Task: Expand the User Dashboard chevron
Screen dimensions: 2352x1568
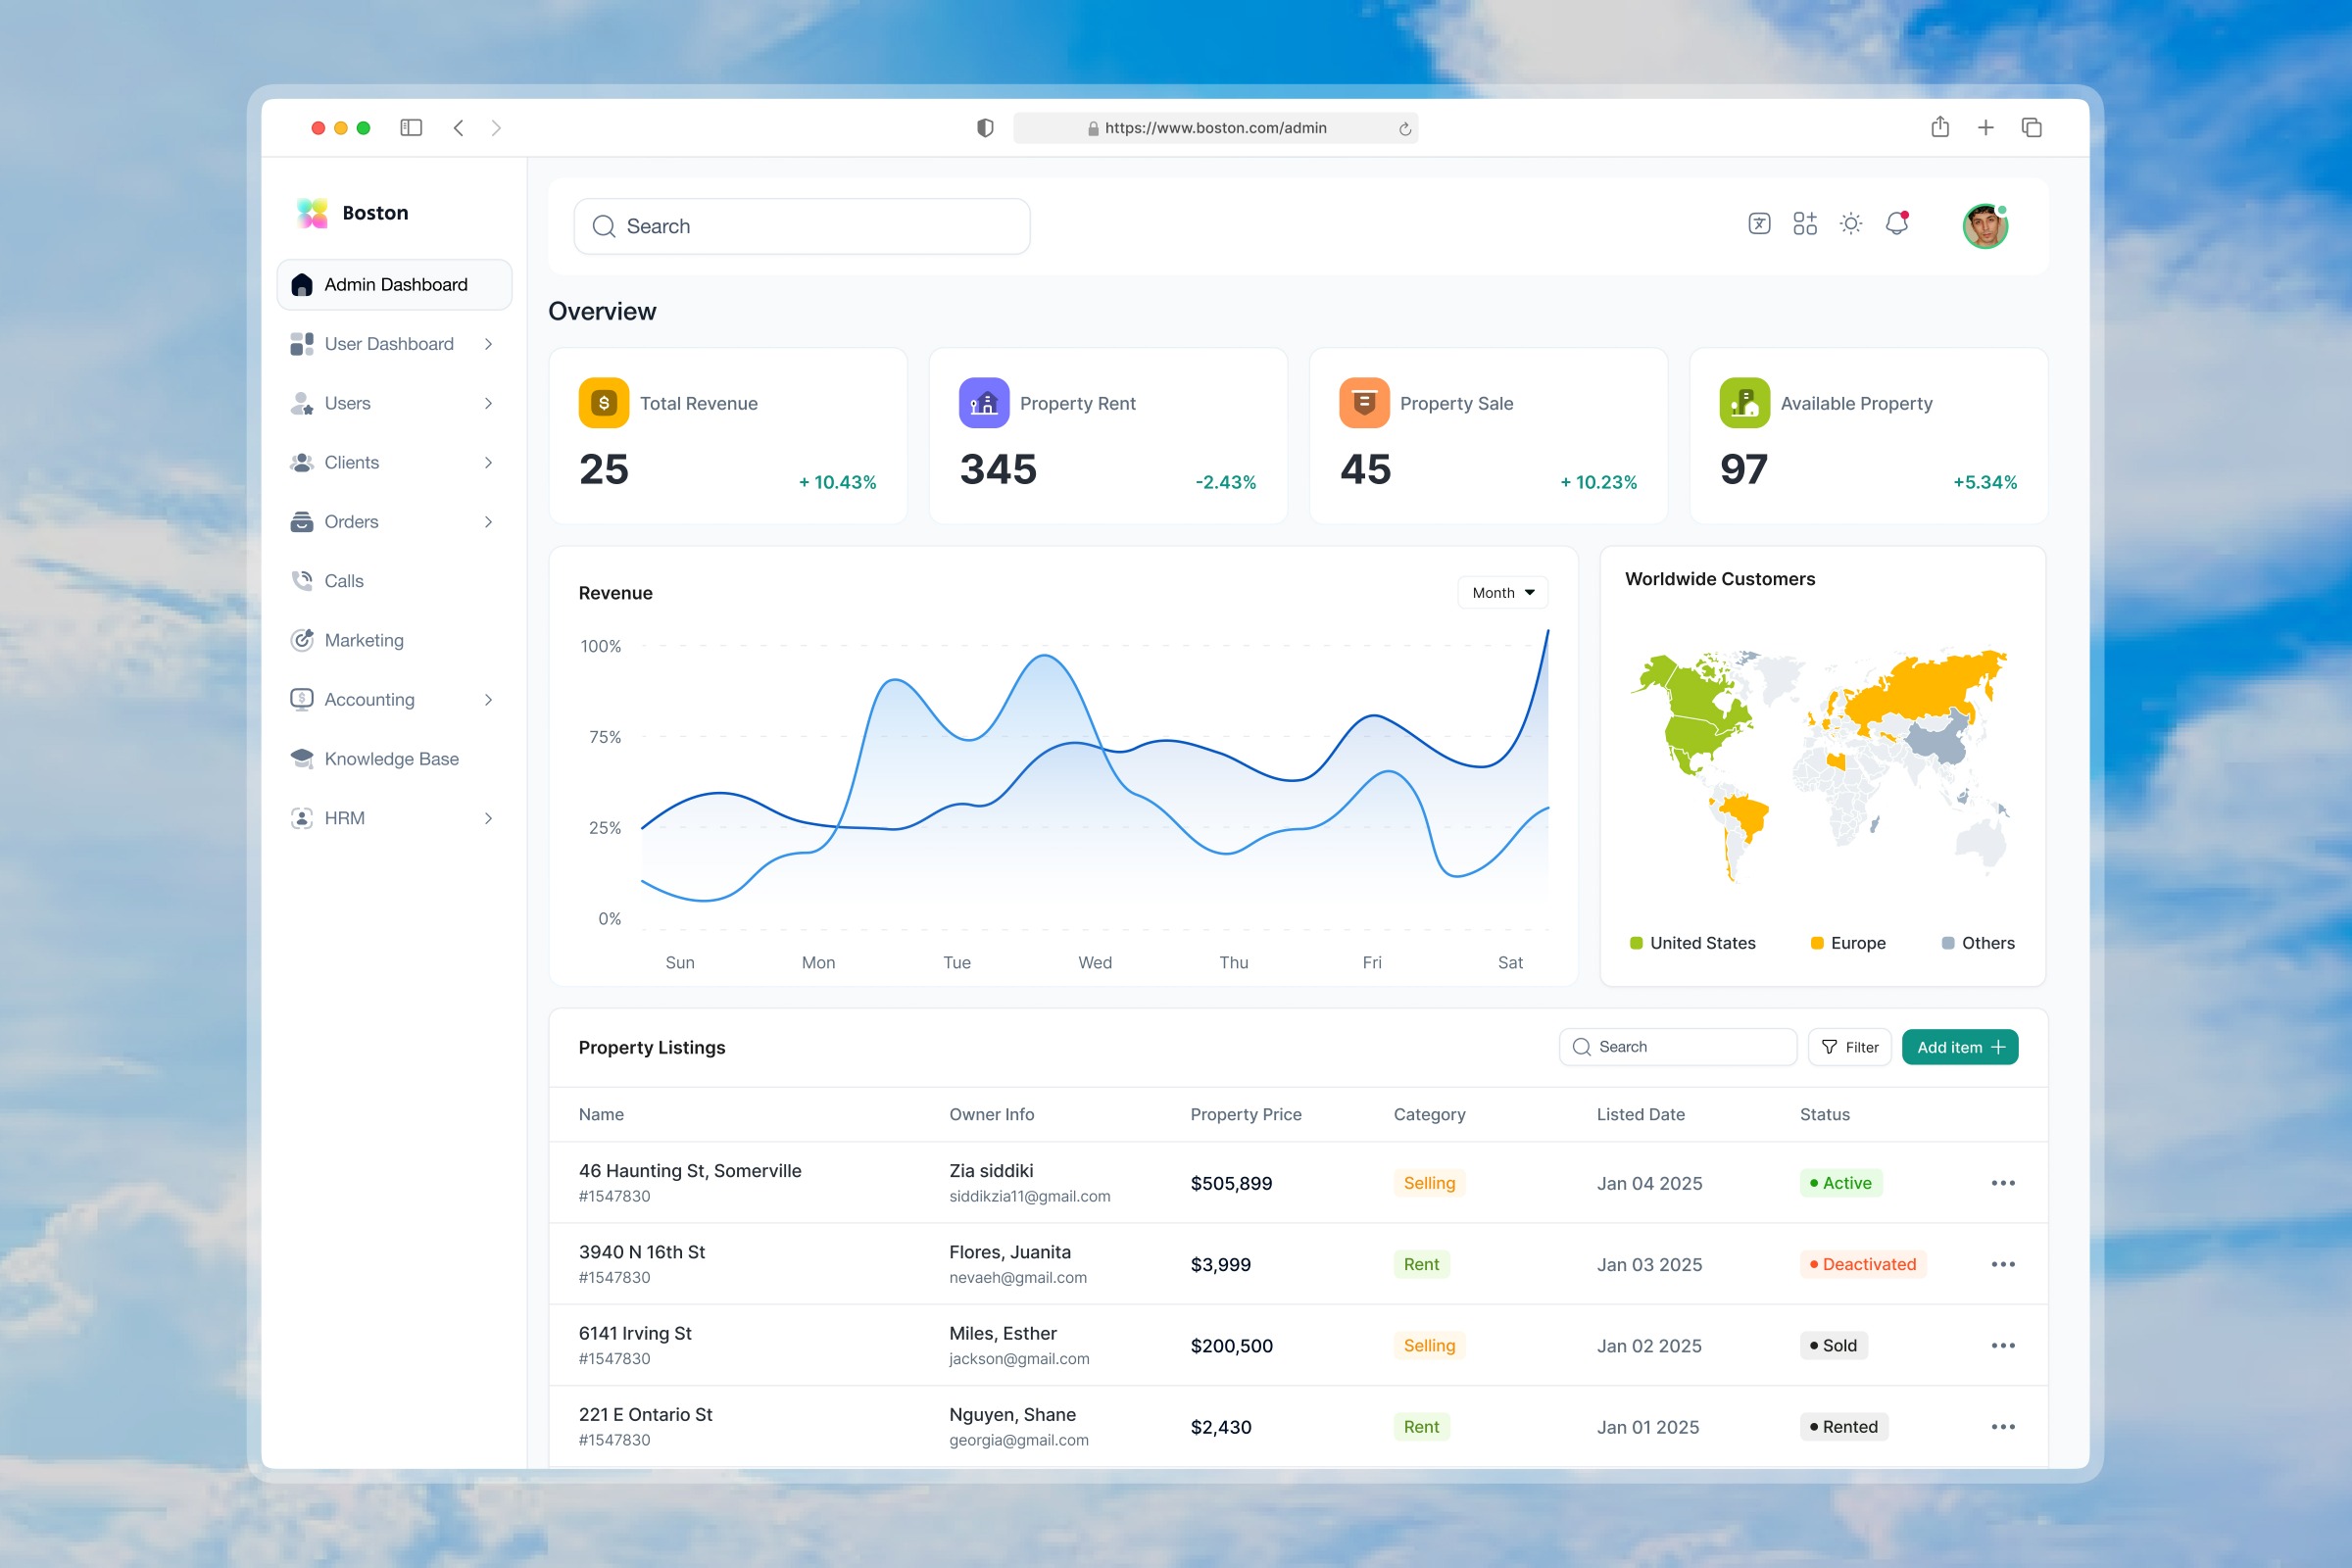Action: [x=488, y=344]
